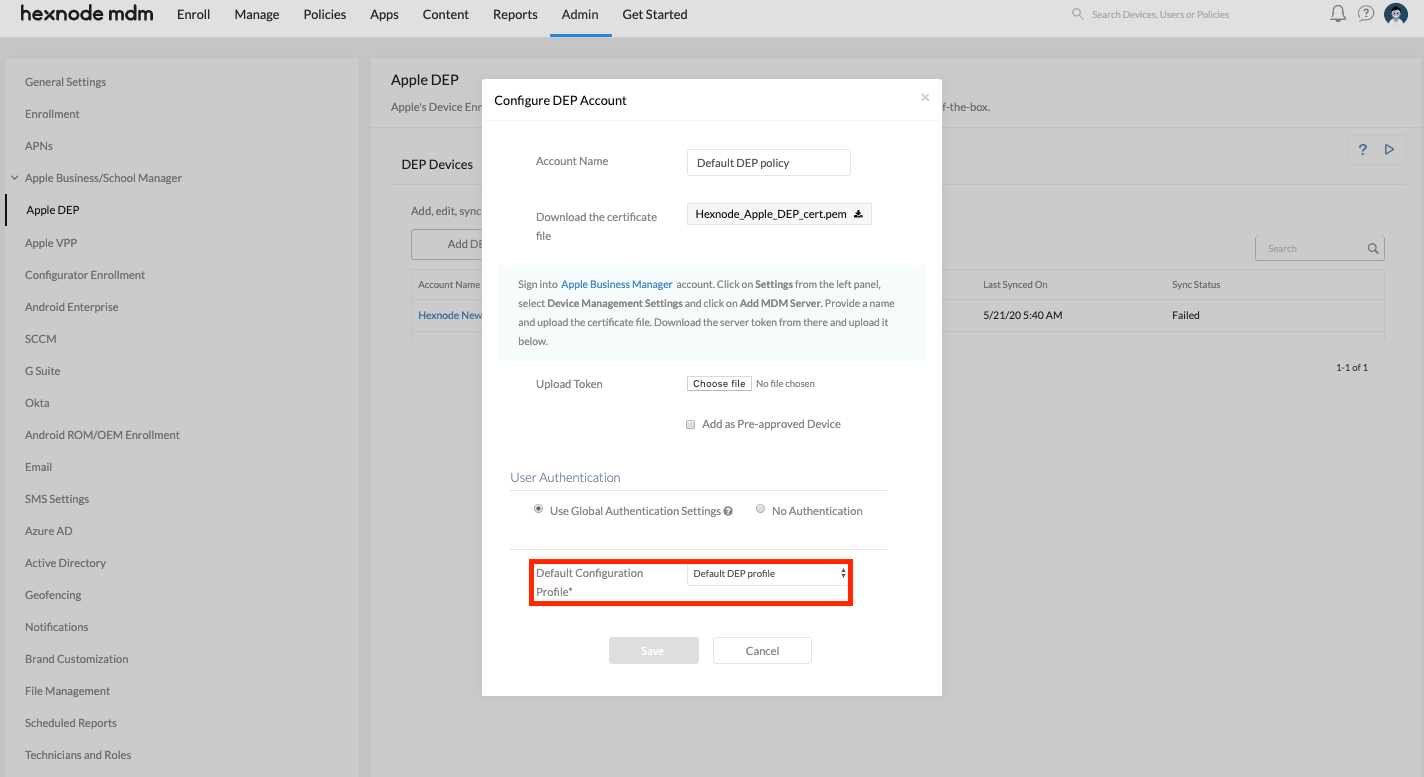Open Enrollment in sidebar
The width and height of the screenshot is (1424, 777).
coord(52,114)
